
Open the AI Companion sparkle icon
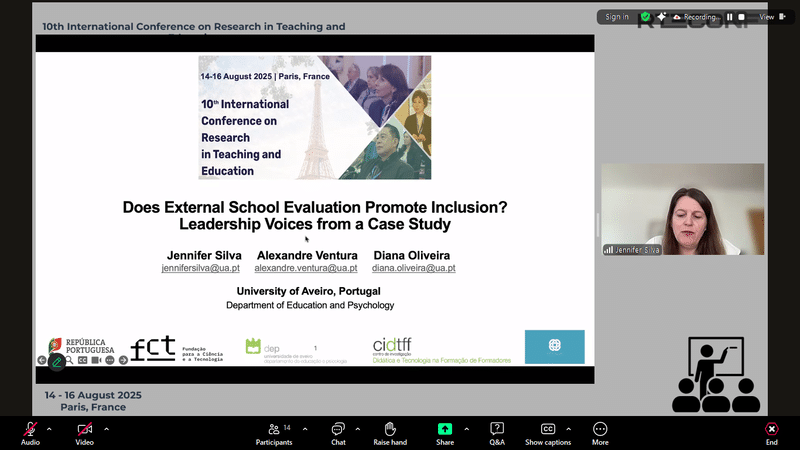661,17
